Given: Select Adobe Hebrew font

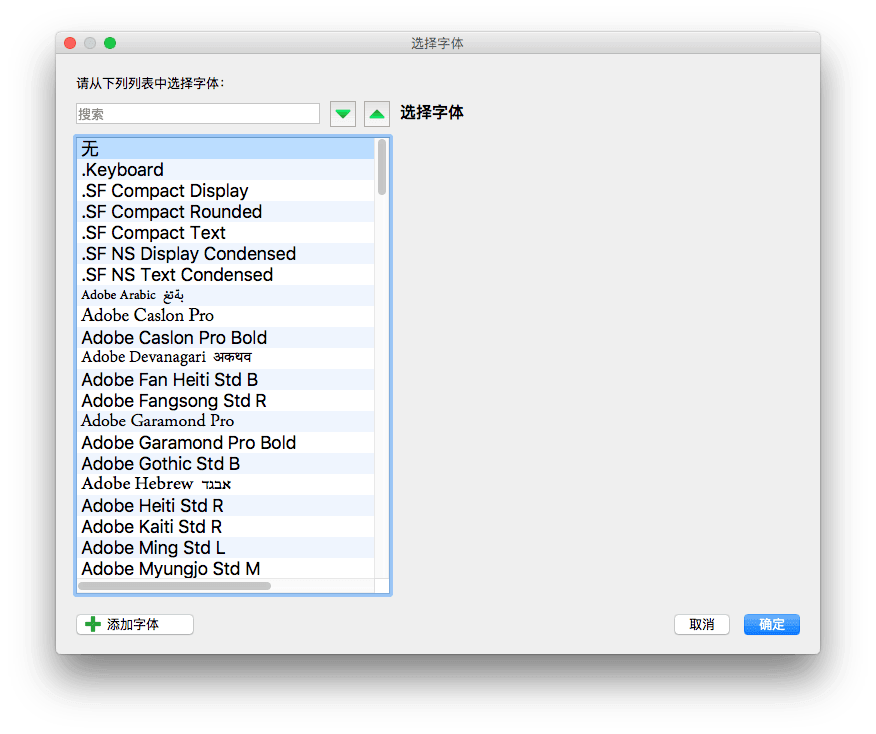Looking at the screenshot, I should [x=225, y=485].
